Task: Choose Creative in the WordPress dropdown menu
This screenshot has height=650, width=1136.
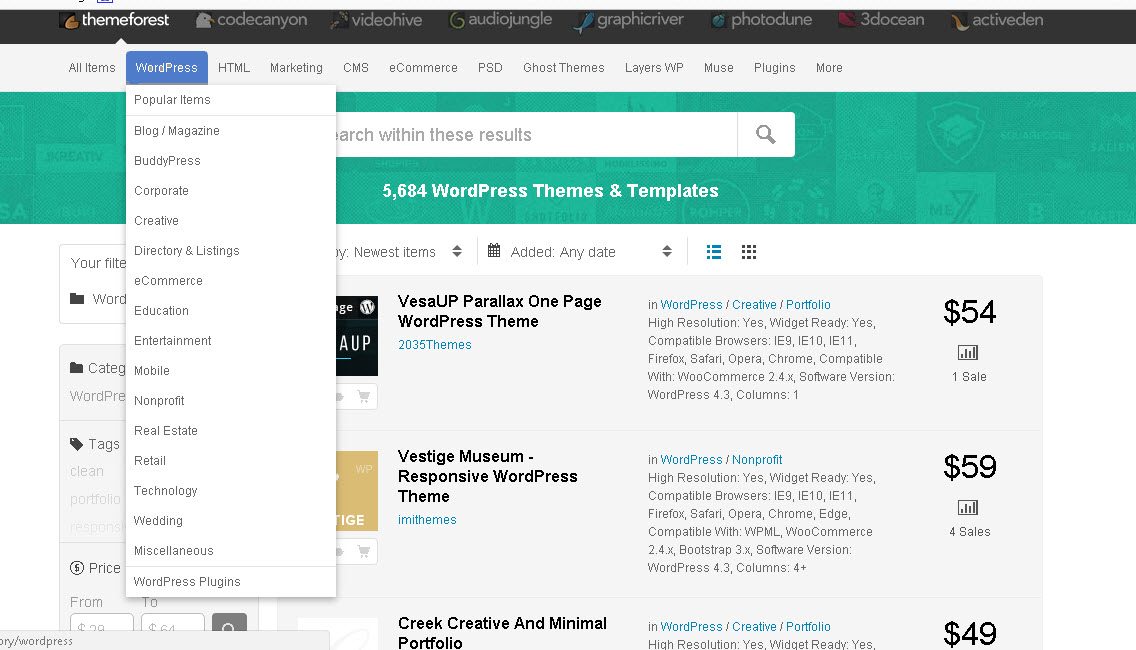Action: click(231, 221)
